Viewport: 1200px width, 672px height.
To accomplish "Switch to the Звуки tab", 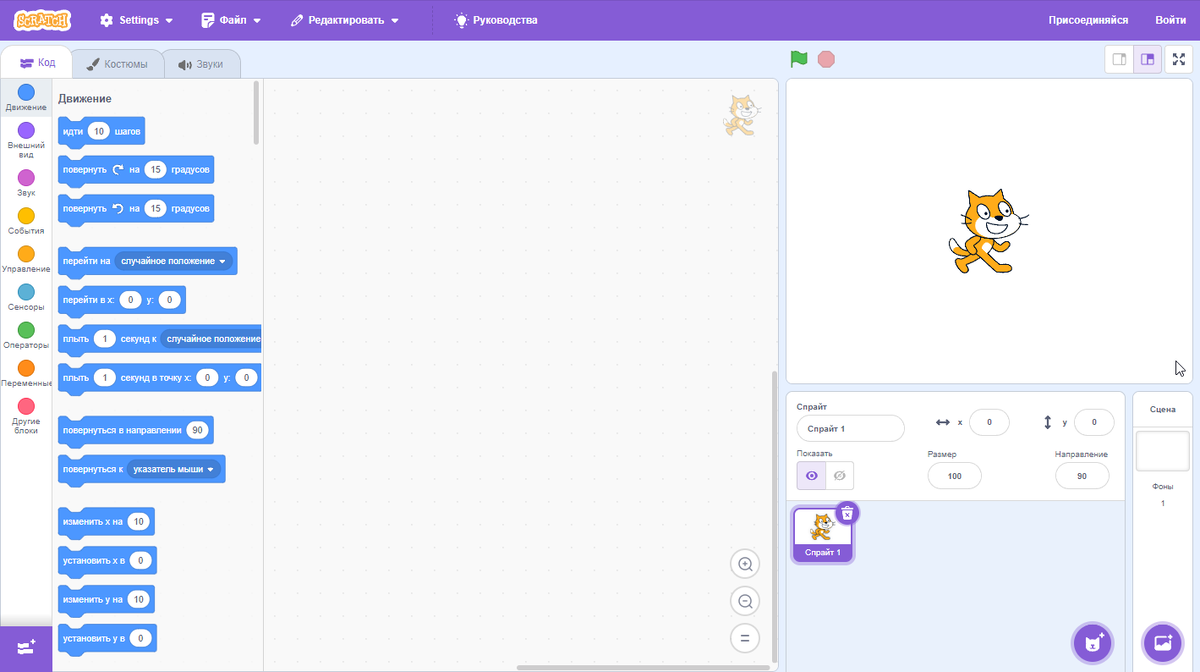I will (x=201, y=64).
